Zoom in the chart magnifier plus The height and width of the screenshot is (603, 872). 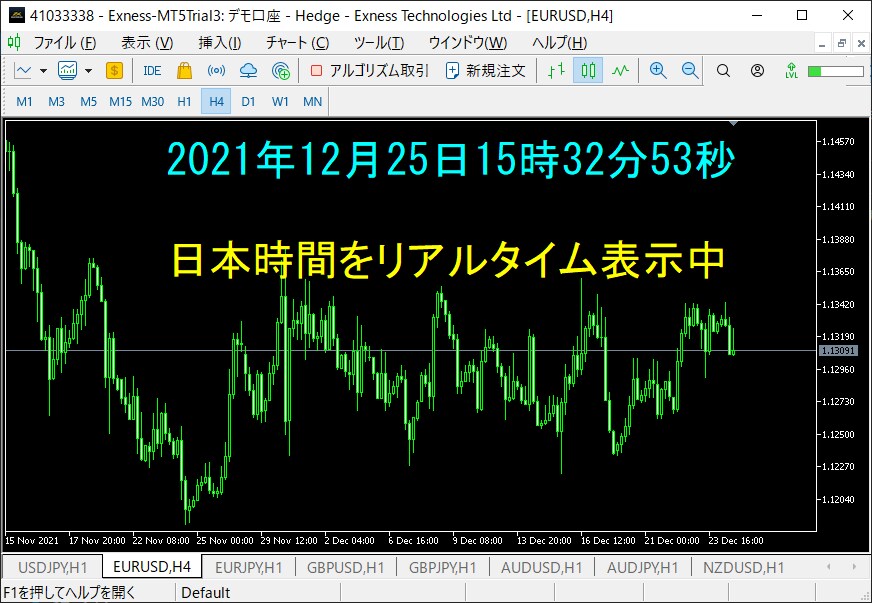pos(658,71)
